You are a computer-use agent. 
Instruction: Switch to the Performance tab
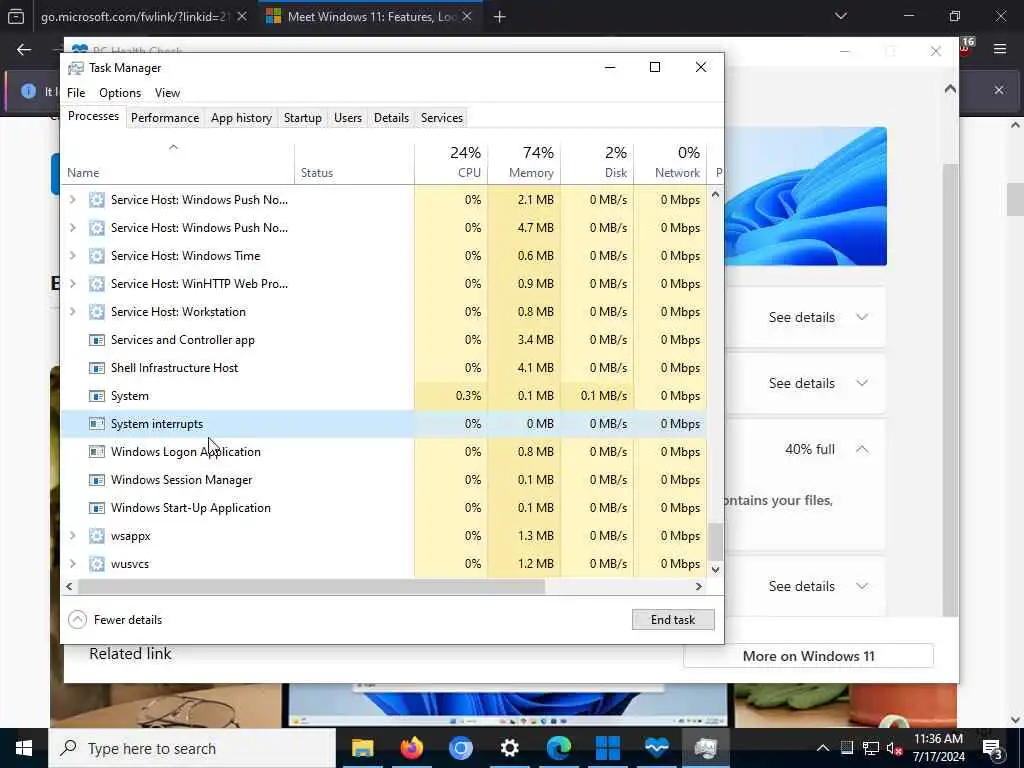point(165,118)
